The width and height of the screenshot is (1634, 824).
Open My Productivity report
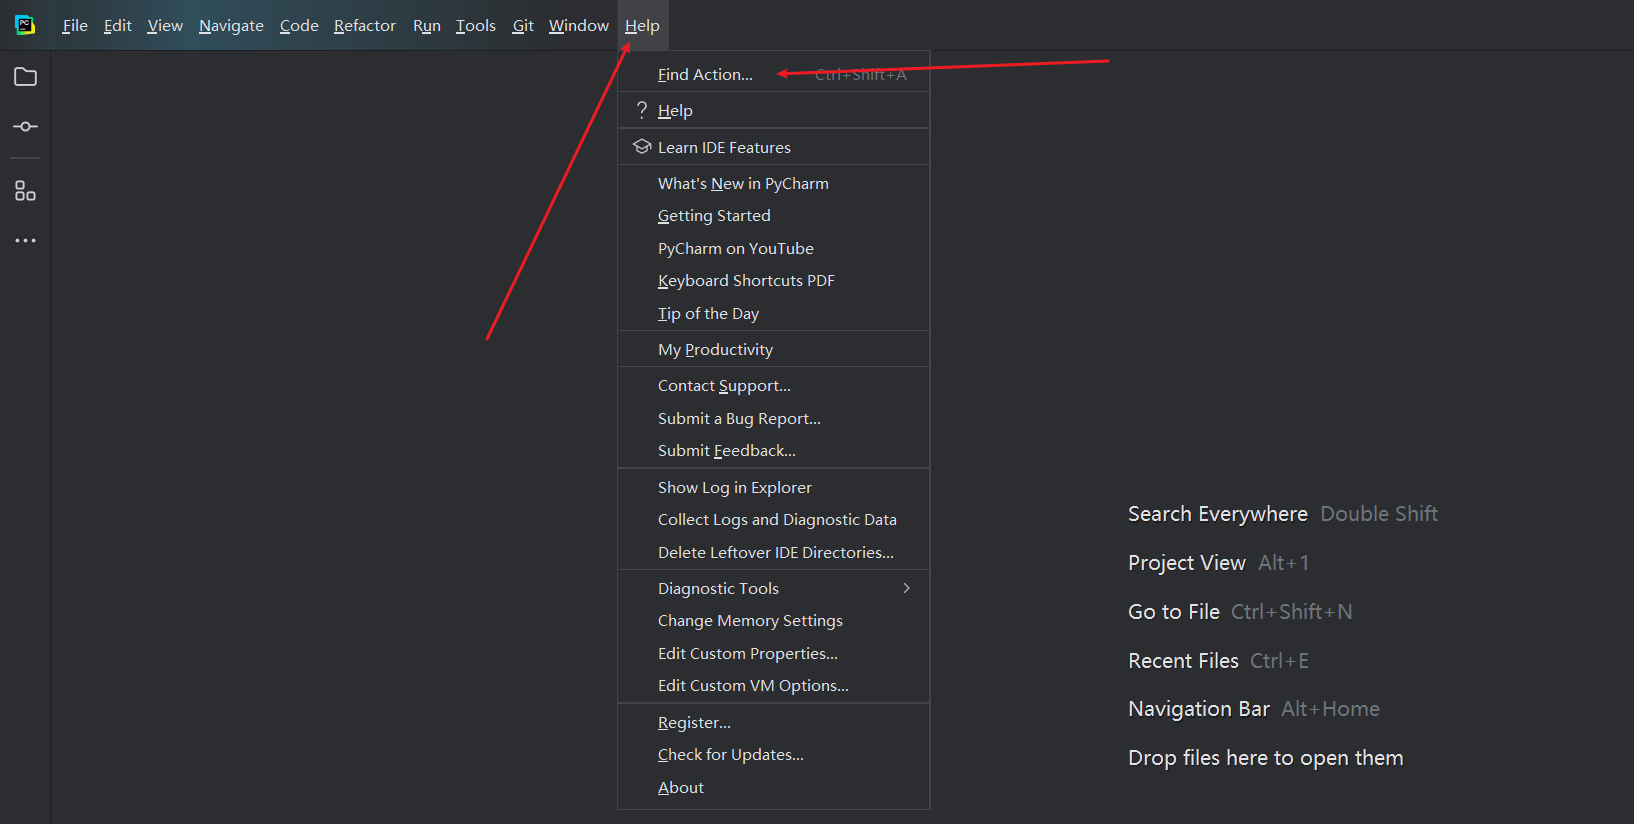point(774,349)
